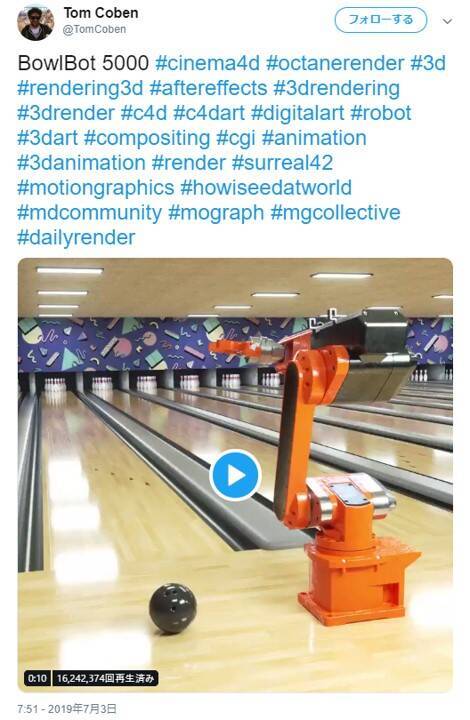Image resolution: width=470 pixels, height=720 pixels.
Task: Click the 0:10 video duration badge
Action: (x=37, y=678)
